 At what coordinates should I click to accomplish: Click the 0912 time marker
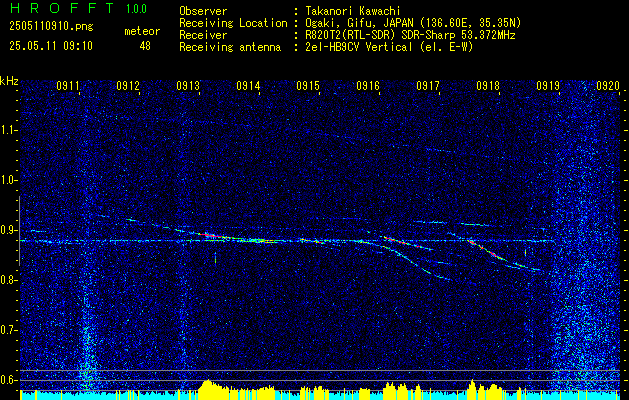(128, 85)
